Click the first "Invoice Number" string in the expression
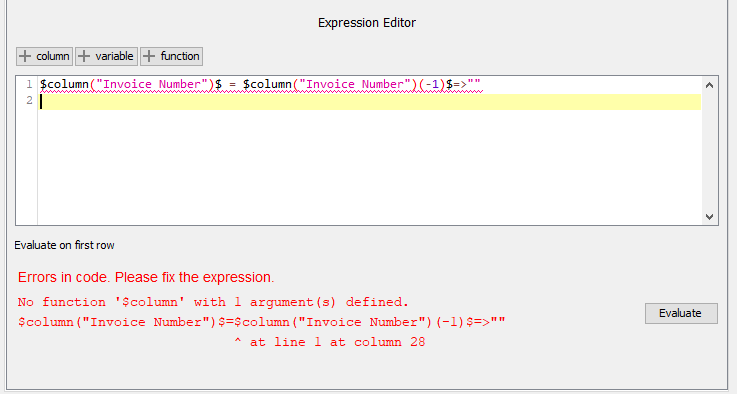The image size is (737, 394). [x=152, y=85]
